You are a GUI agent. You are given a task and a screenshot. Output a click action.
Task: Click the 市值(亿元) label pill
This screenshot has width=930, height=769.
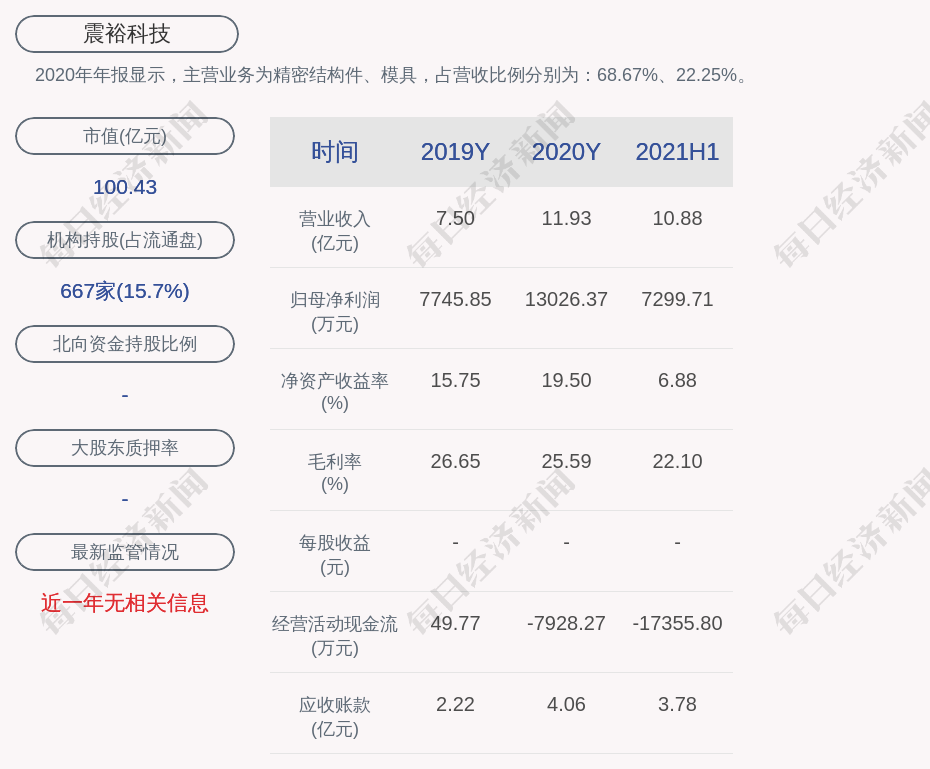click(125, 136)
